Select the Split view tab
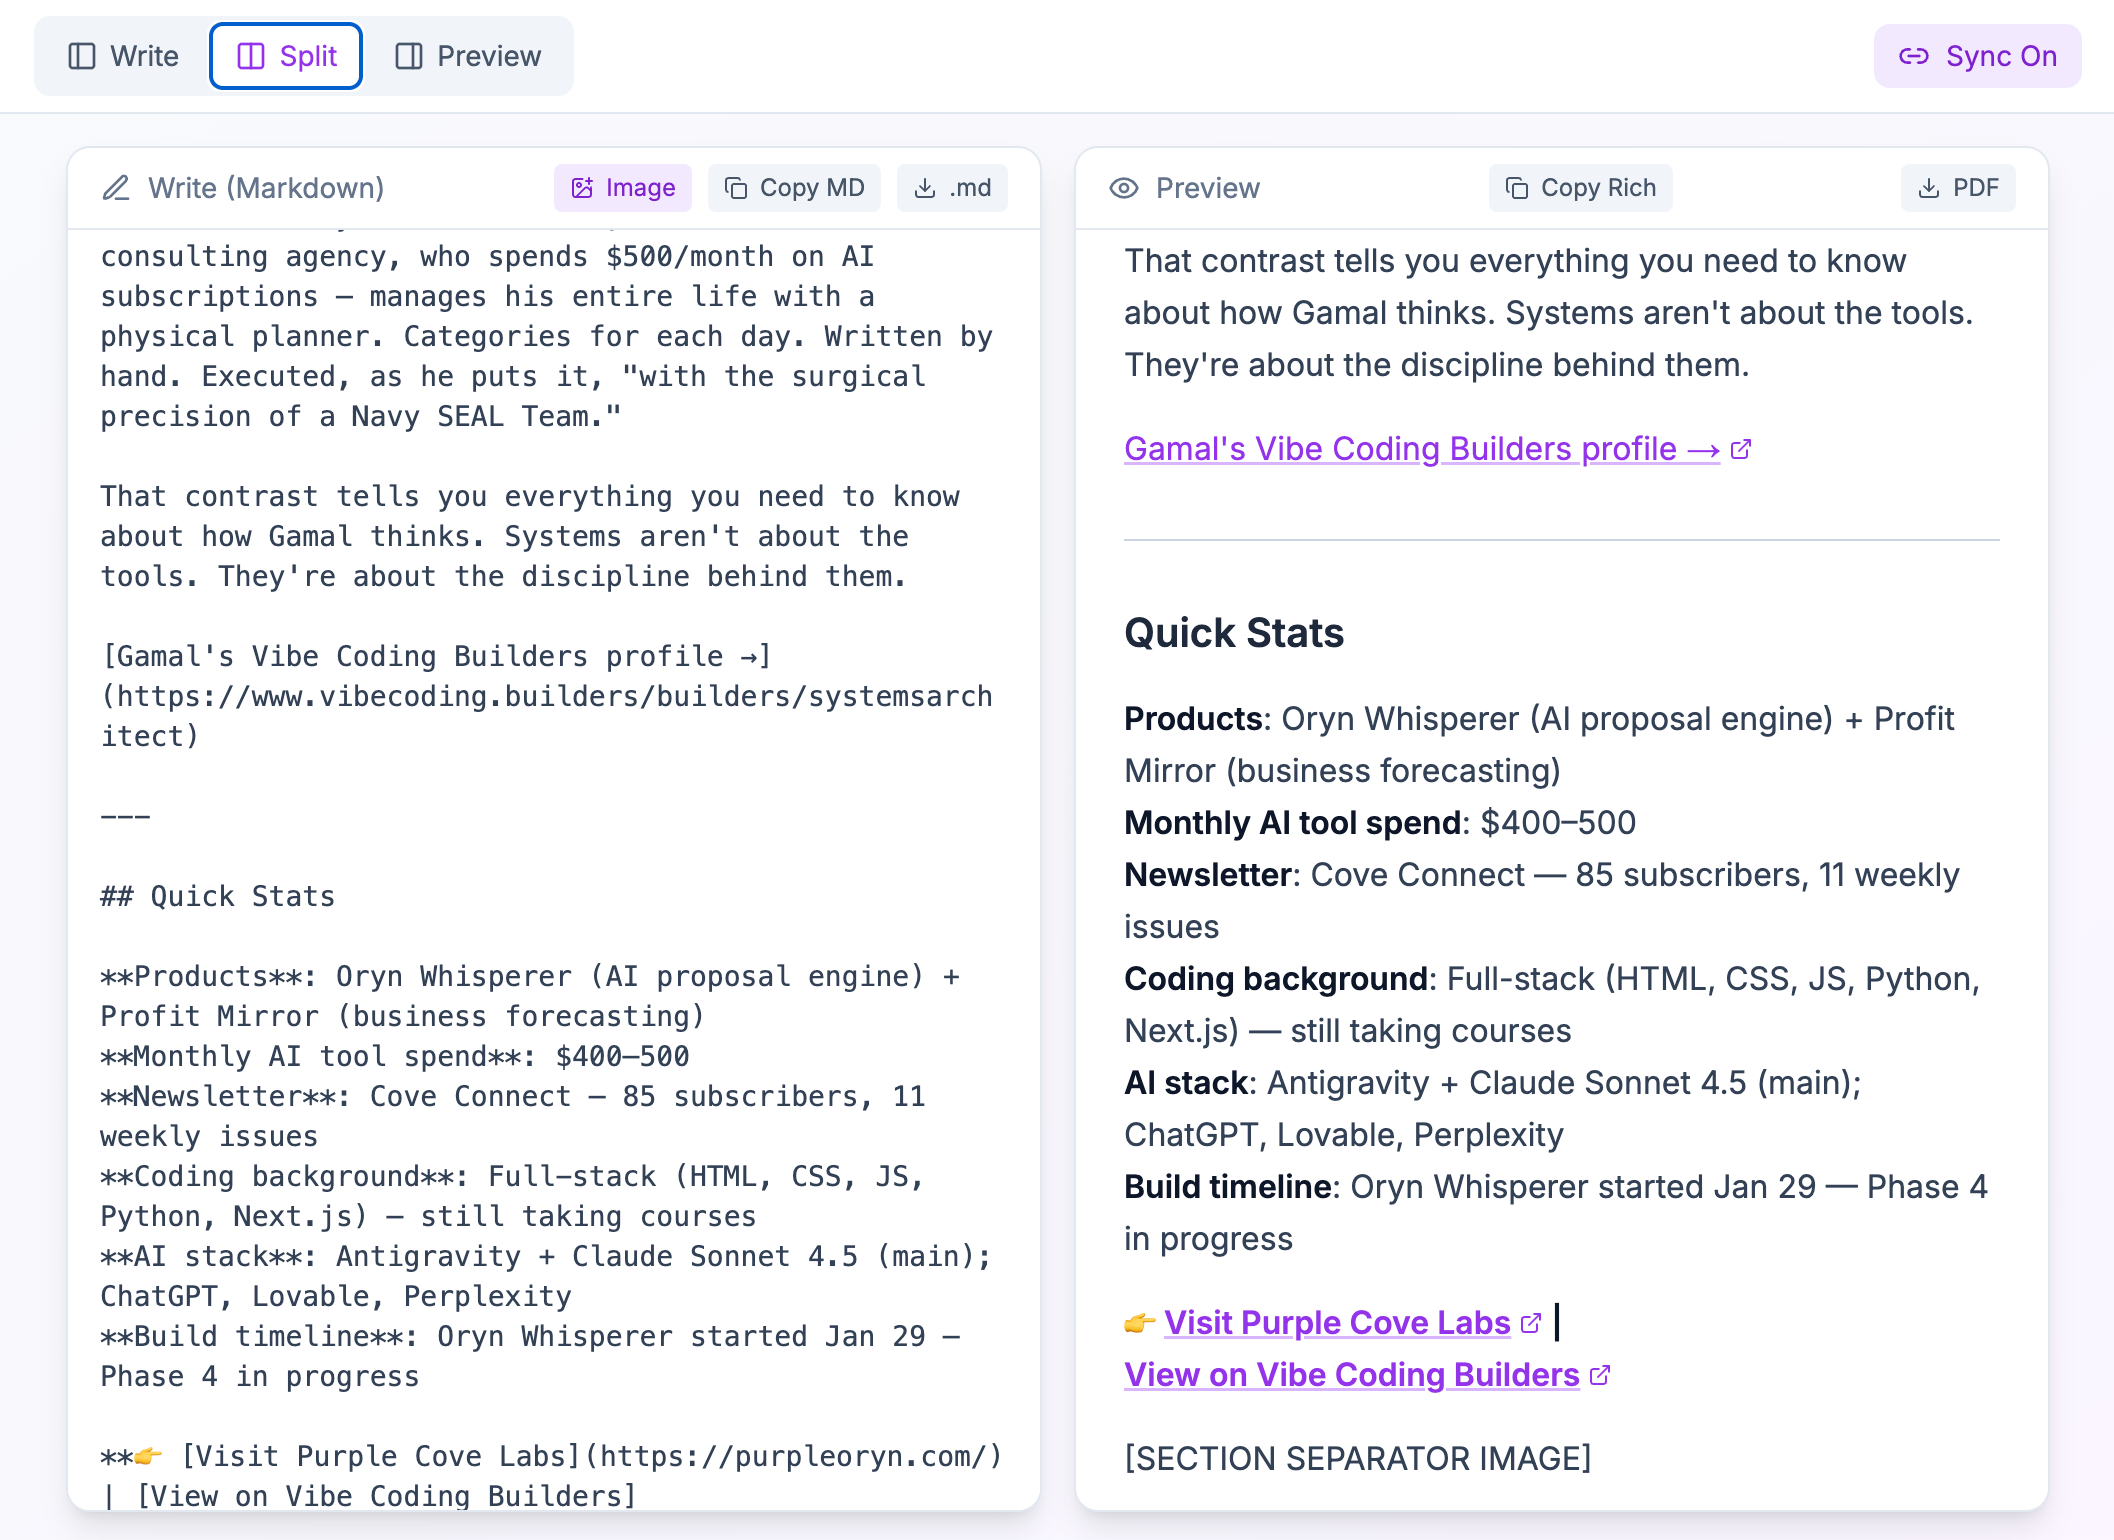Viewport: 2114px width, 1540px height. pyautogui.click(x=286, y=56)
